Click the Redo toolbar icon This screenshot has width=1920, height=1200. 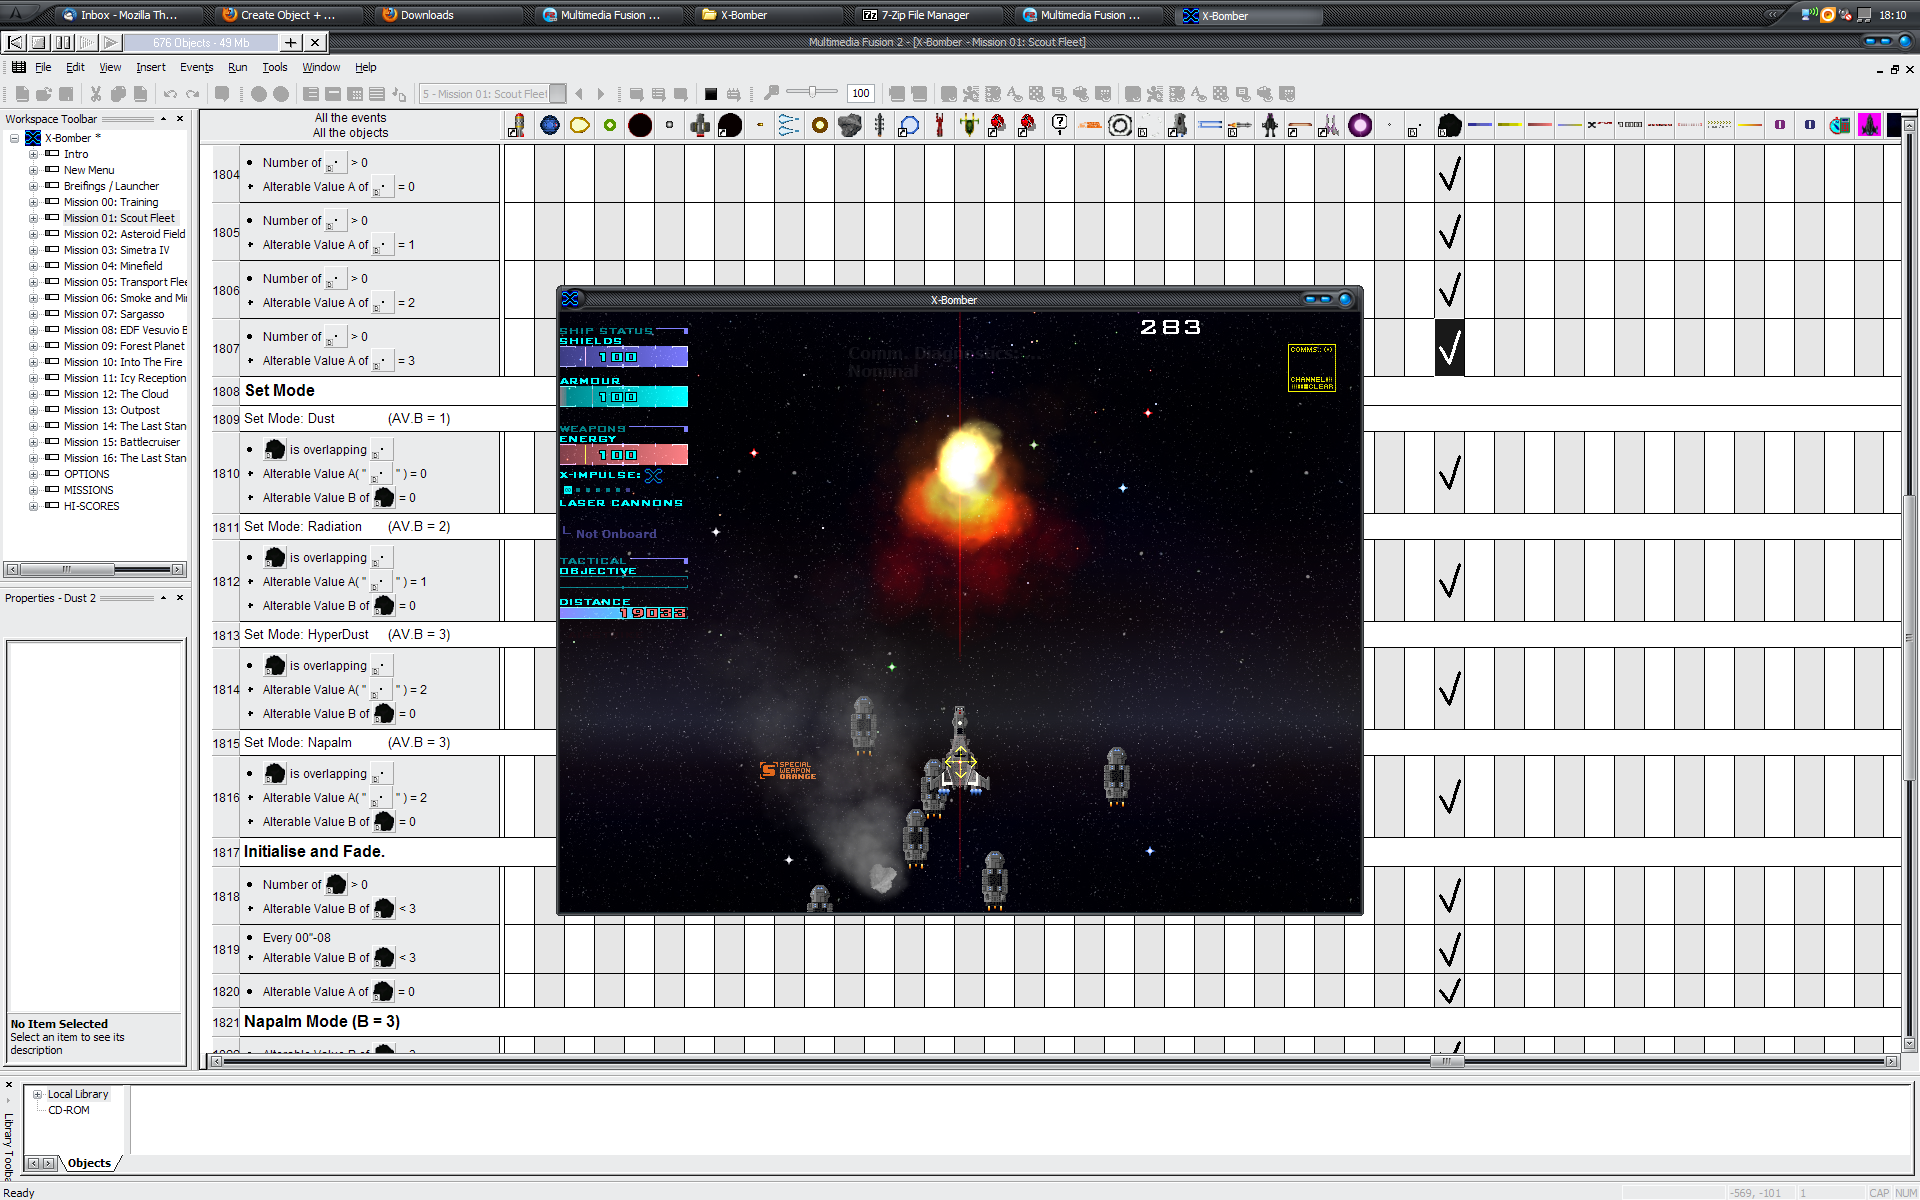coord(192,94)
